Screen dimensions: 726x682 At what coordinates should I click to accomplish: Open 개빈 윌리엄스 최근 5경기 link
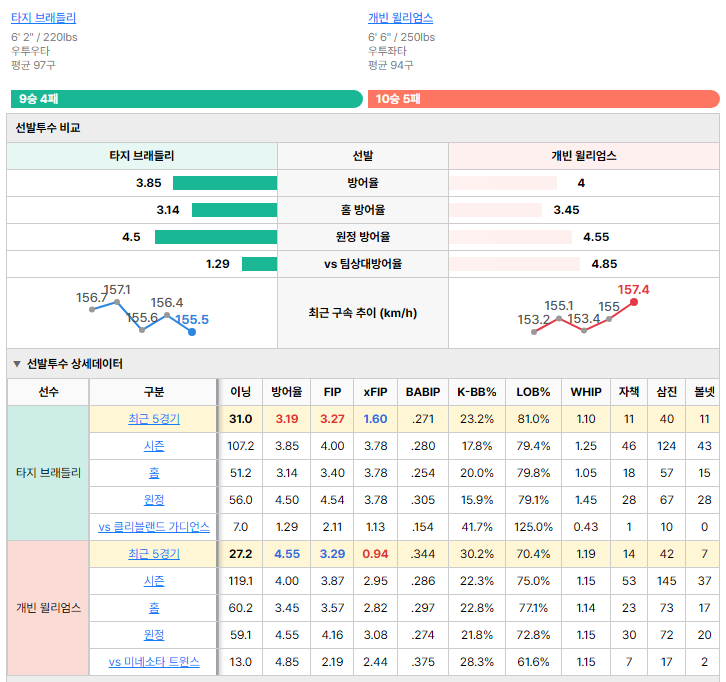(x=154, y=554)
